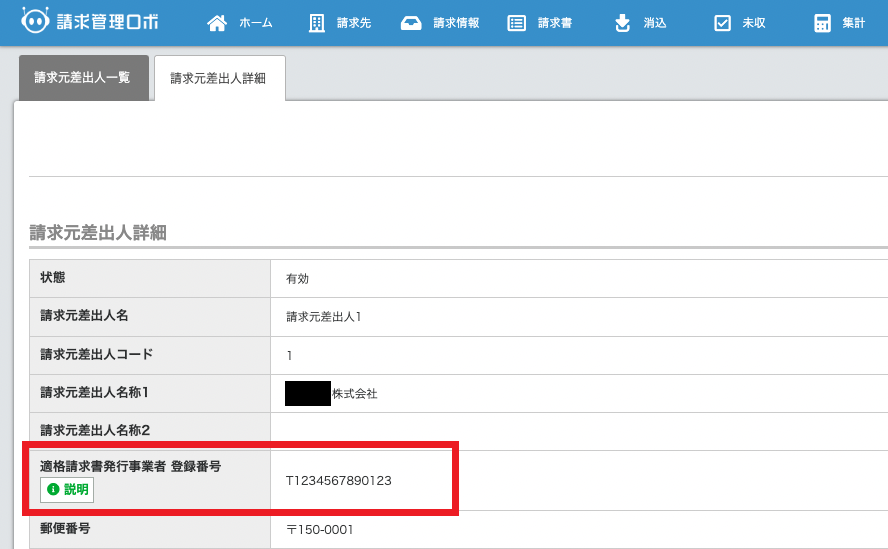Go to ホーム via the house icon
888x549 pixels.
click(x=216, y=23)
